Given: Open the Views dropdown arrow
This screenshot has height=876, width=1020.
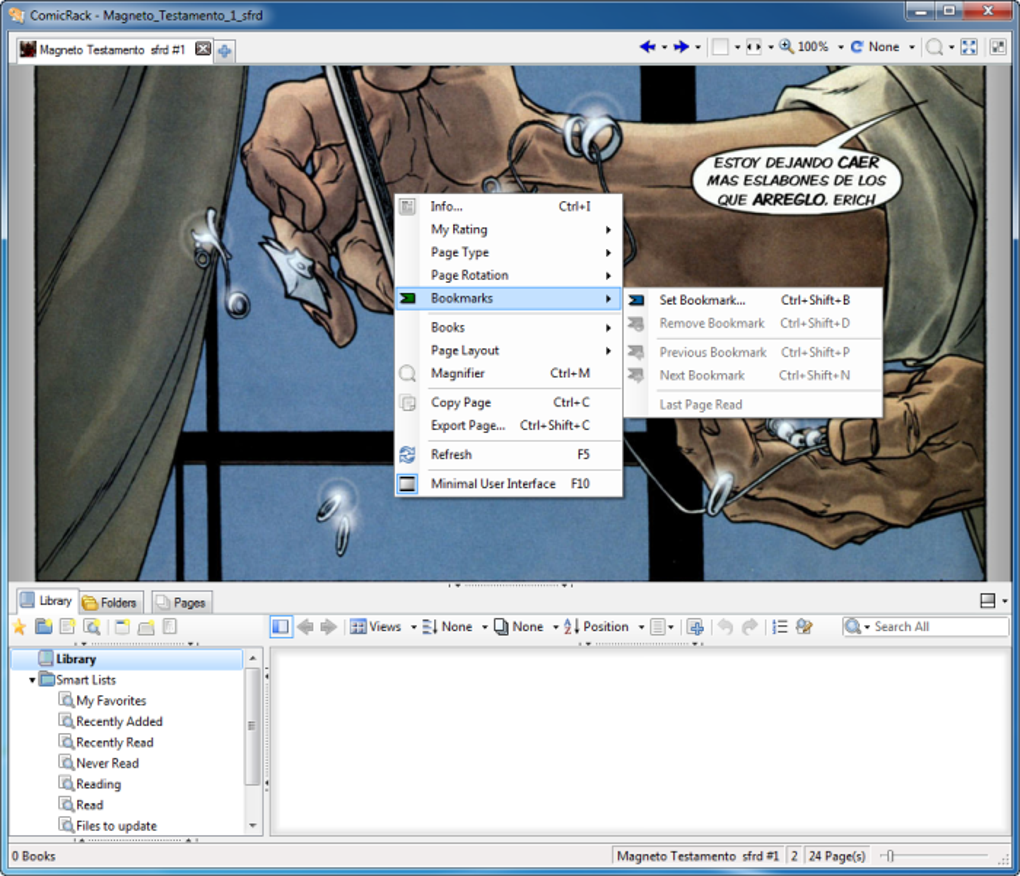Looking at the screenshot, I should tap(414, 628).
